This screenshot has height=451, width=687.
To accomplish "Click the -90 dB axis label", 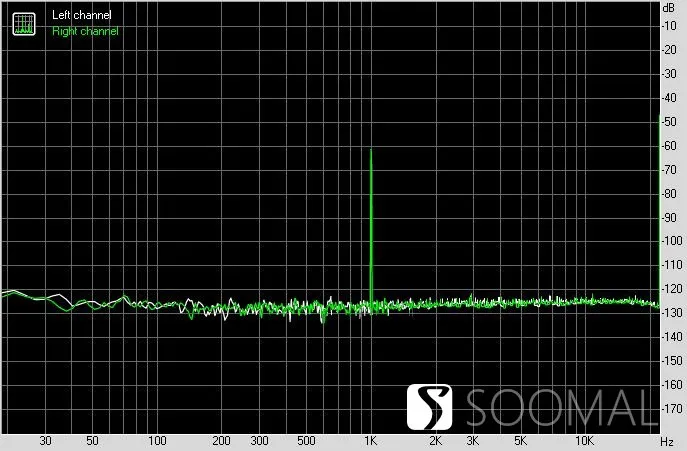I will click(x=669, y=217).
